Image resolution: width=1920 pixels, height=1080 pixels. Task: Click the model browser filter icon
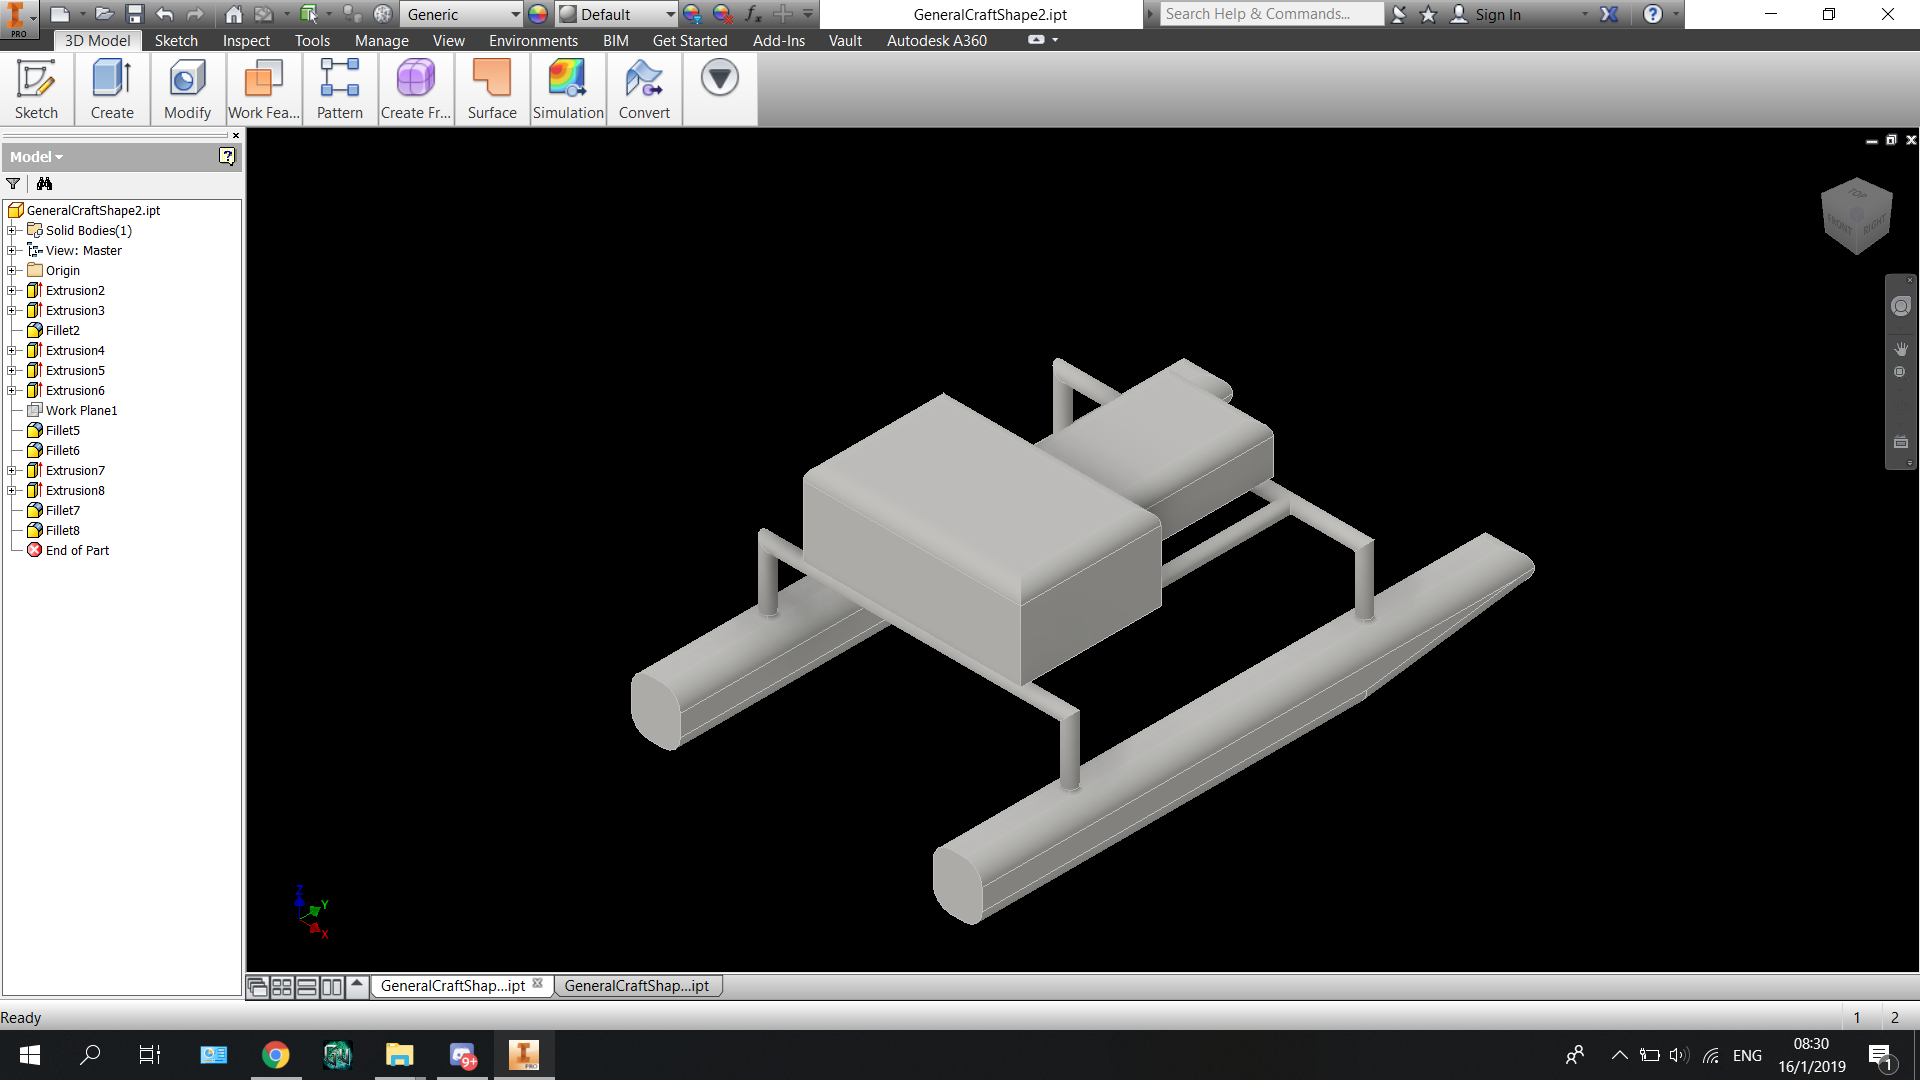(x=13, y=184)
